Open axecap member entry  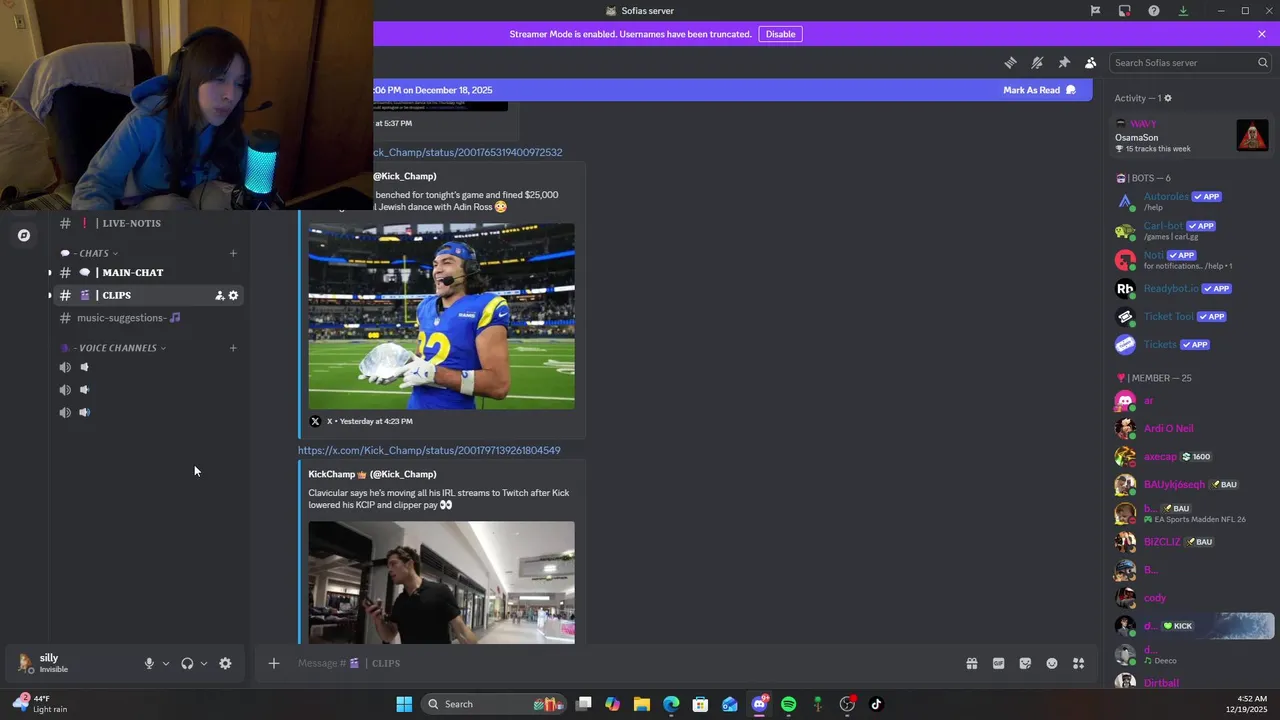point(1190,456)
